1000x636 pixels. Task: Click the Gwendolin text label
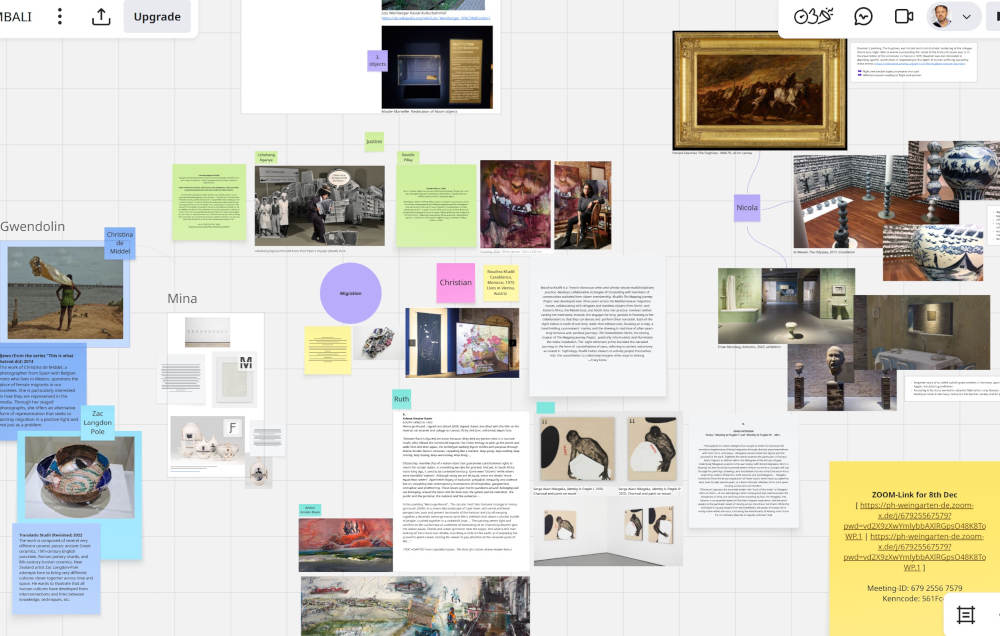(32, 227)
